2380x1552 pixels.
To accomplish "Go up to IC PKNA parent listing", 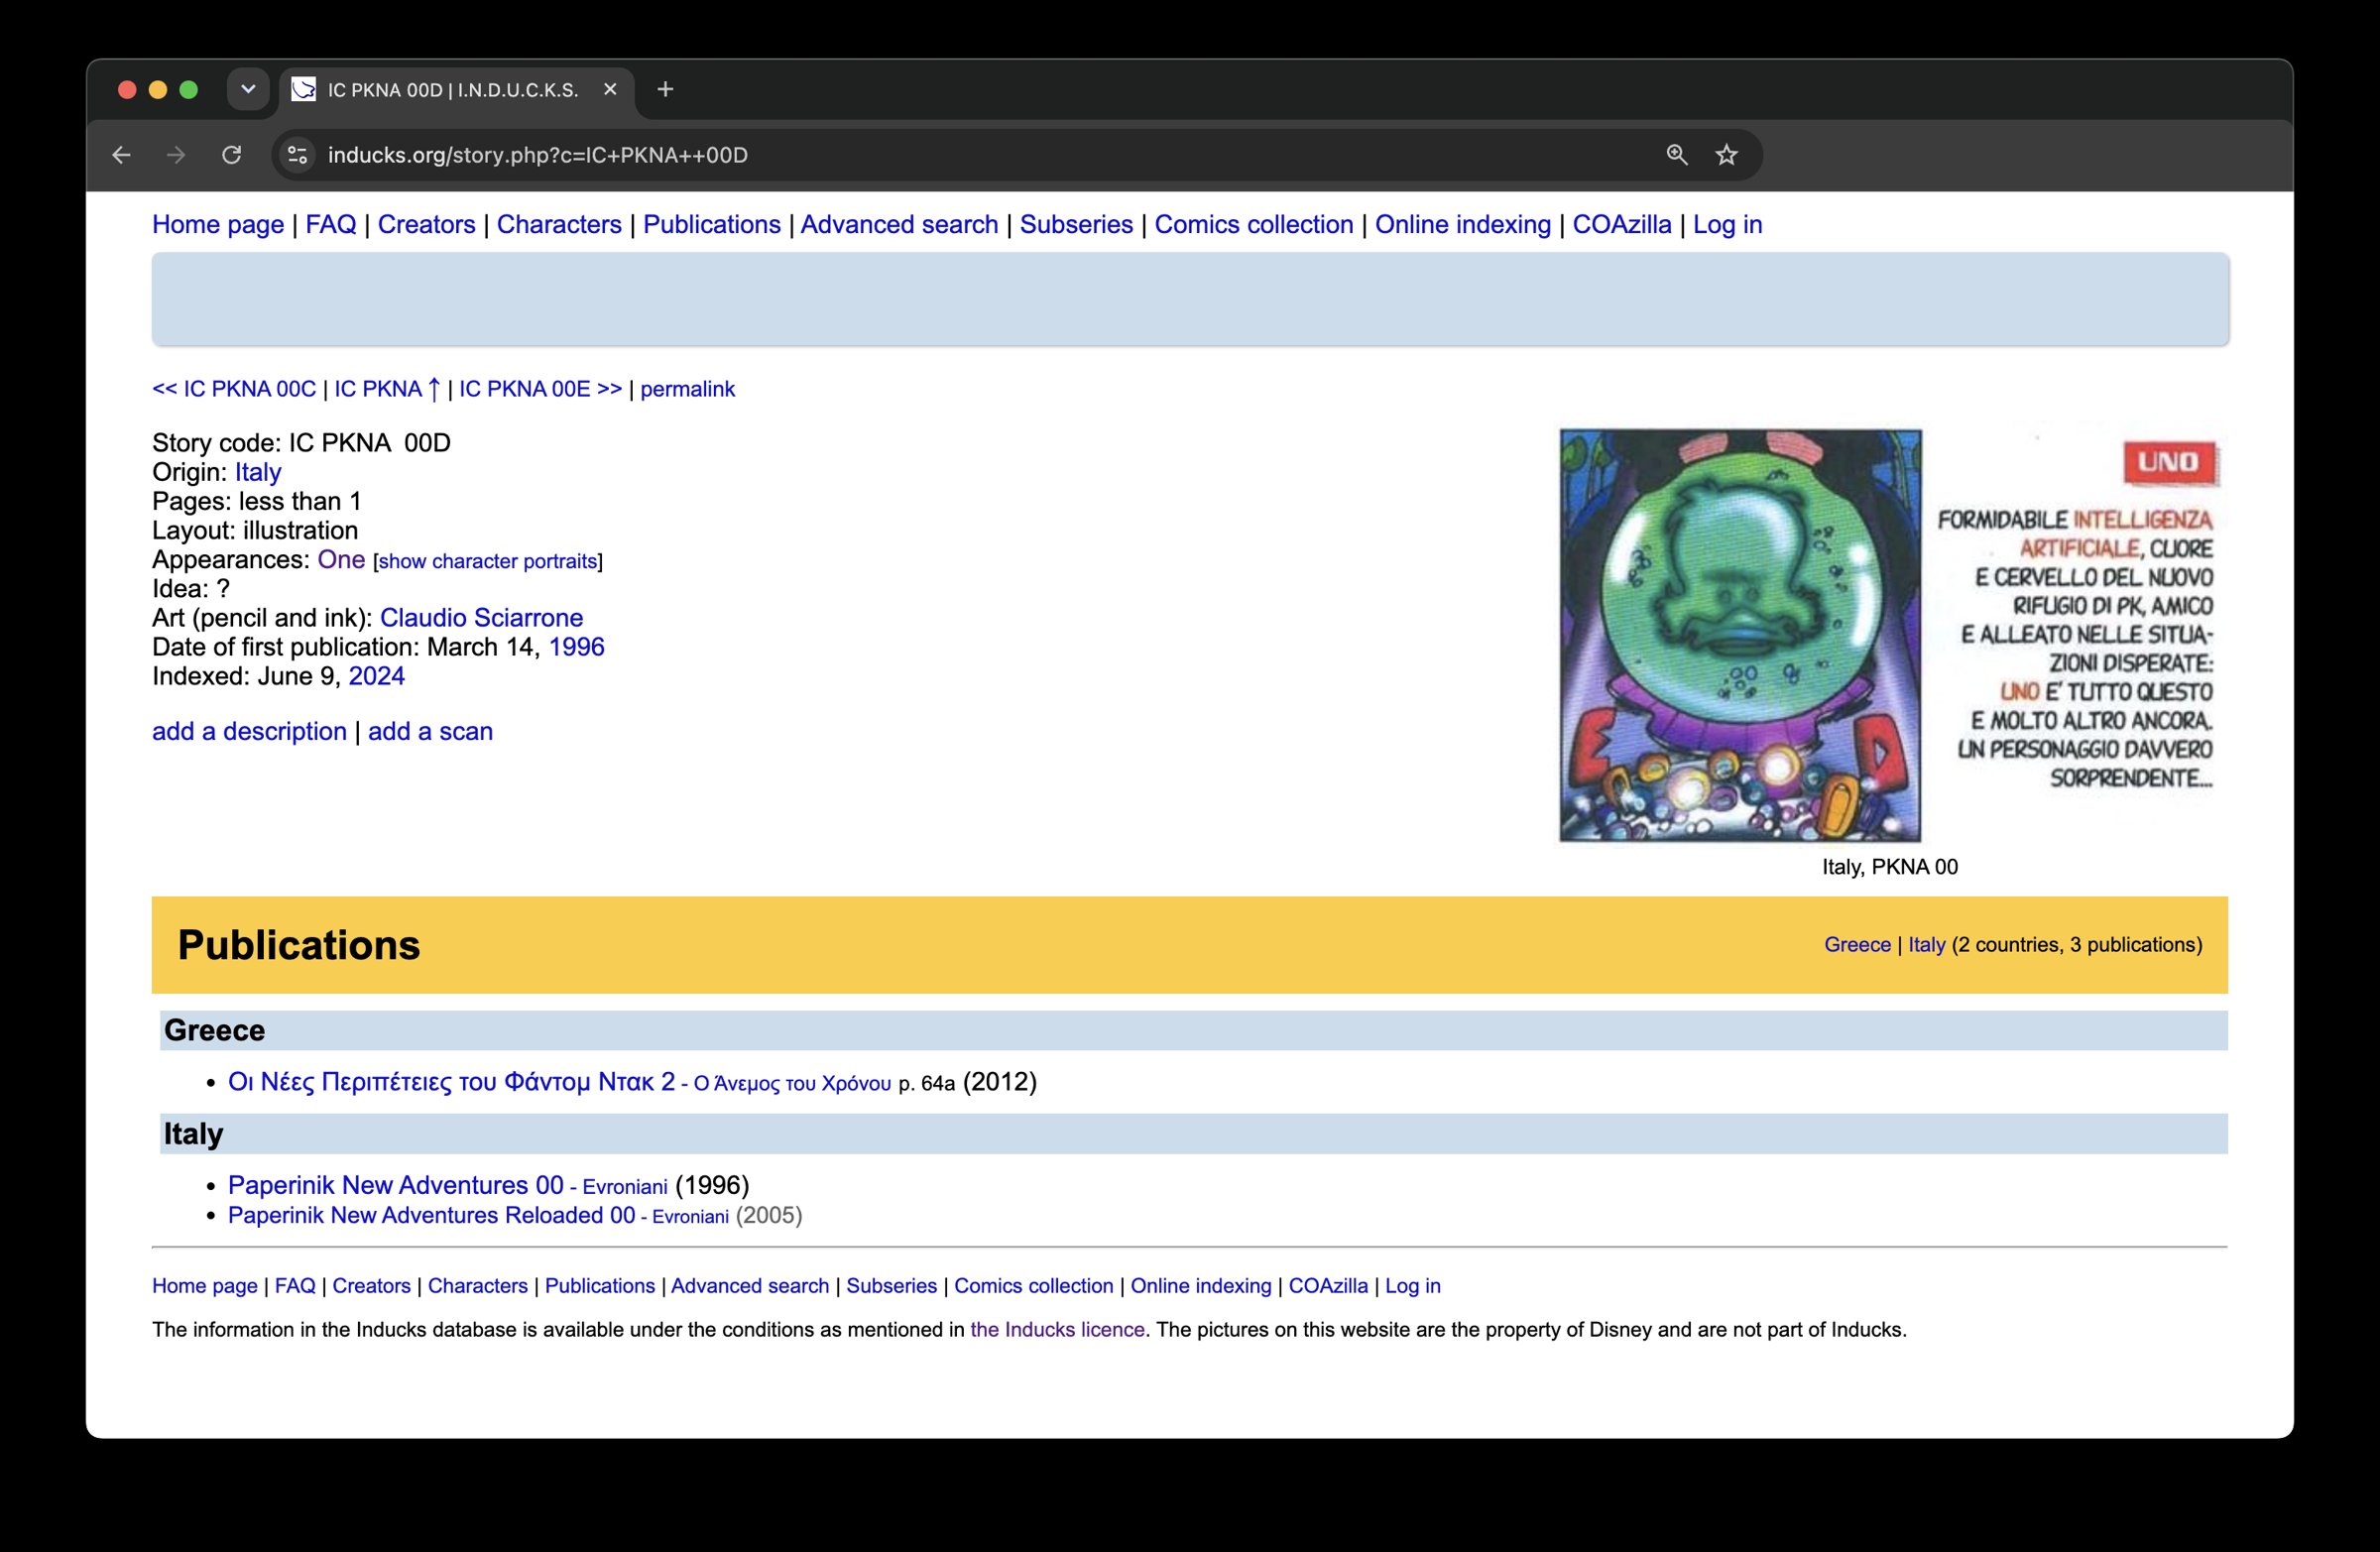I will tap(387, 389).
